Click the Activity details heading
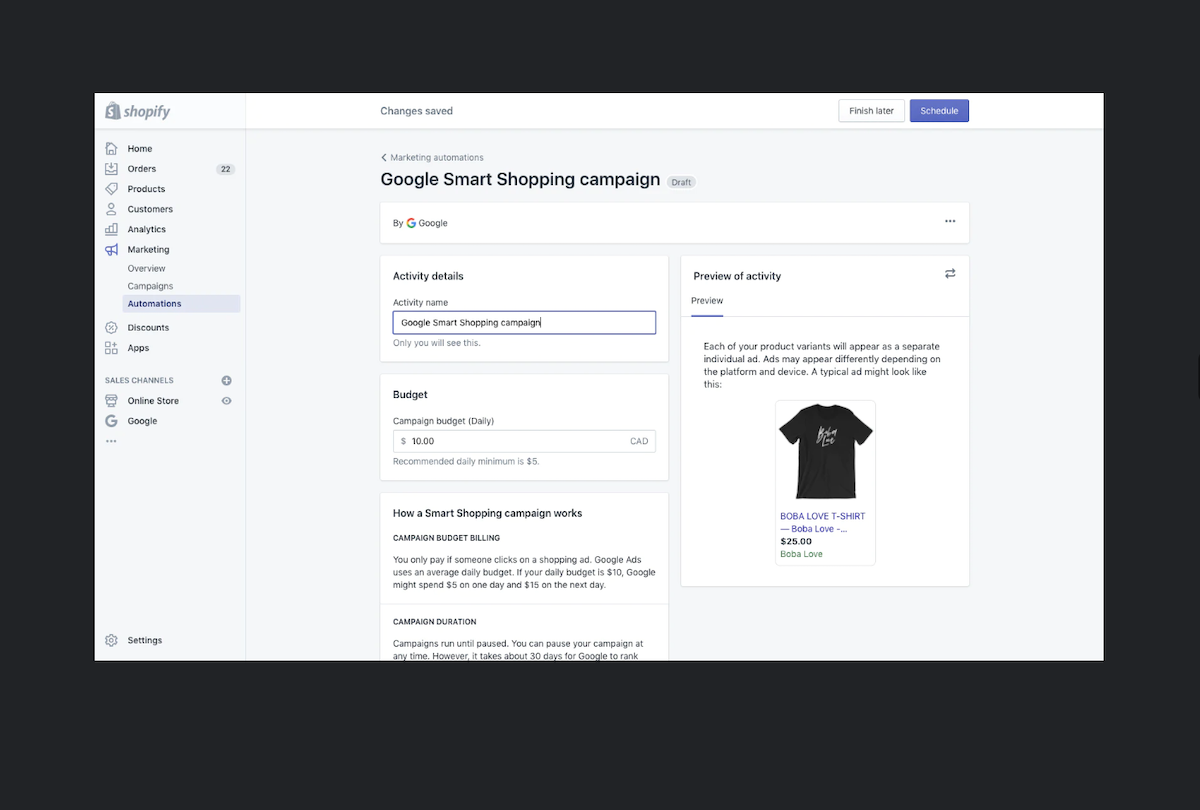The height and width of the screenshot is (810, 1200). (x=428, y=276)
